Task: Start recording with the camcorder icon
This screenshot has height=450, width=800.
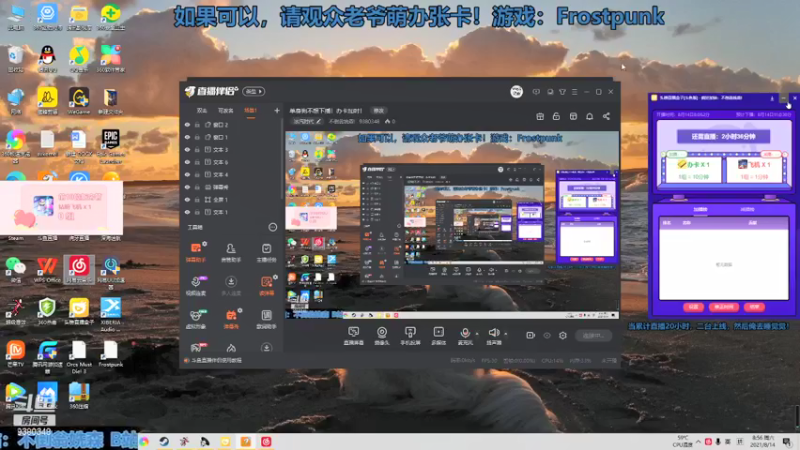Action: 530,335
